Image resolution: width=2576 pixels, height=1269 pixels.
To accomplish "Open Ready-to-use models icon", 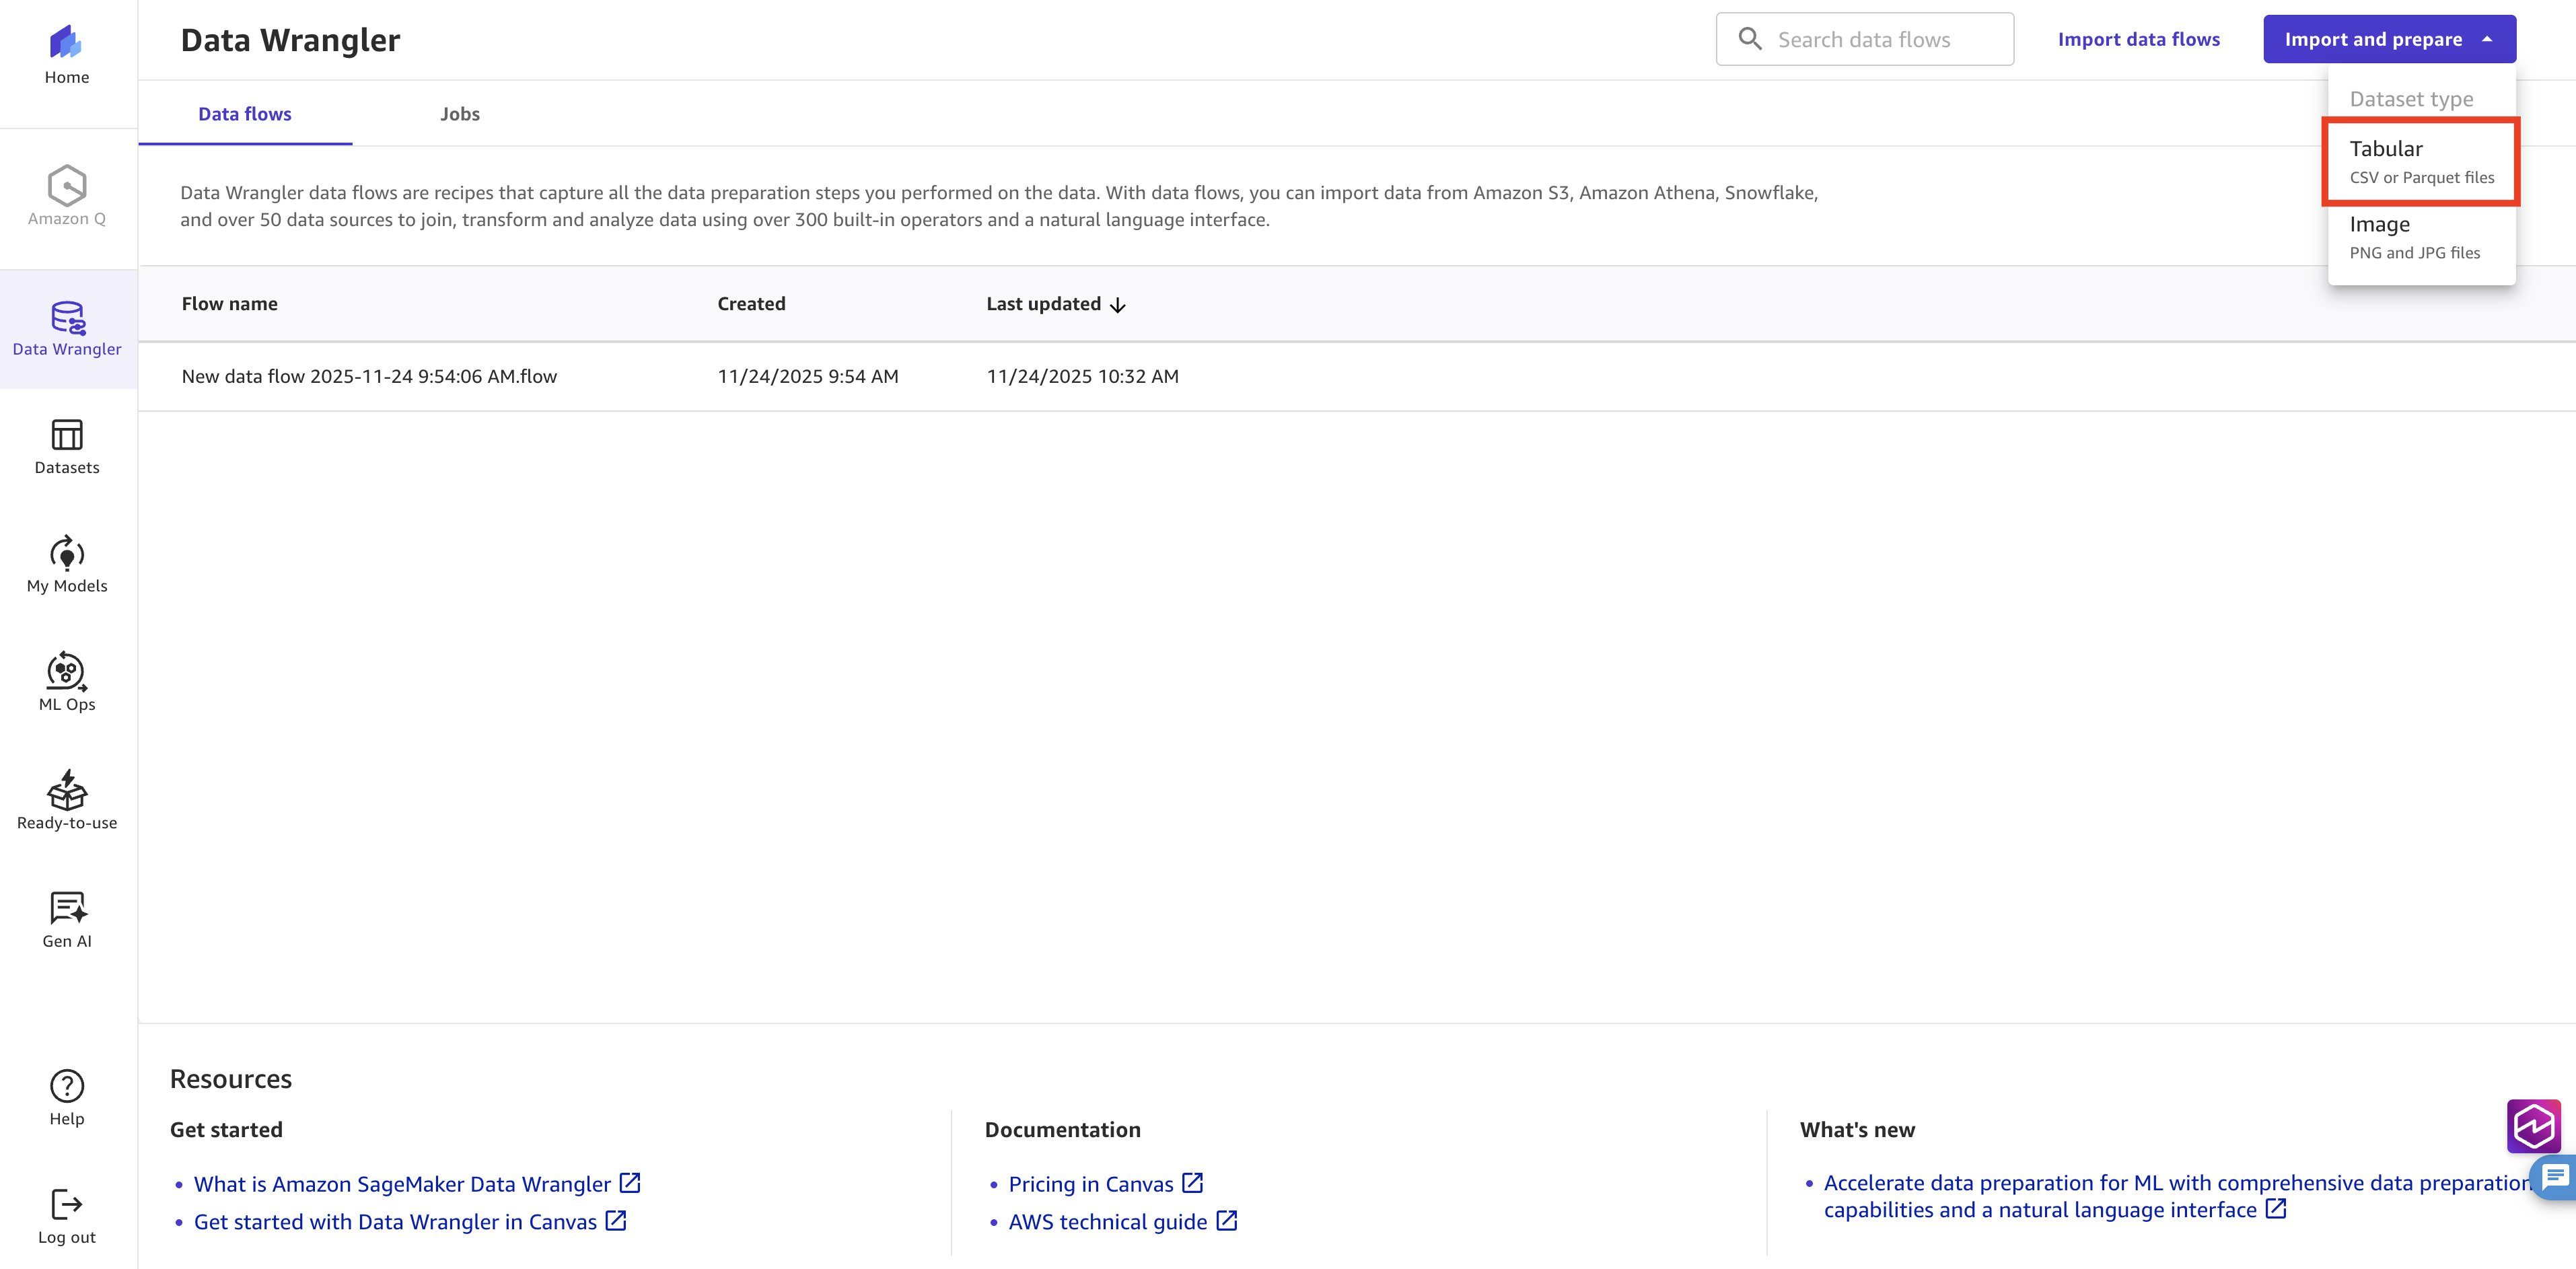I will [x=67, y=789].
